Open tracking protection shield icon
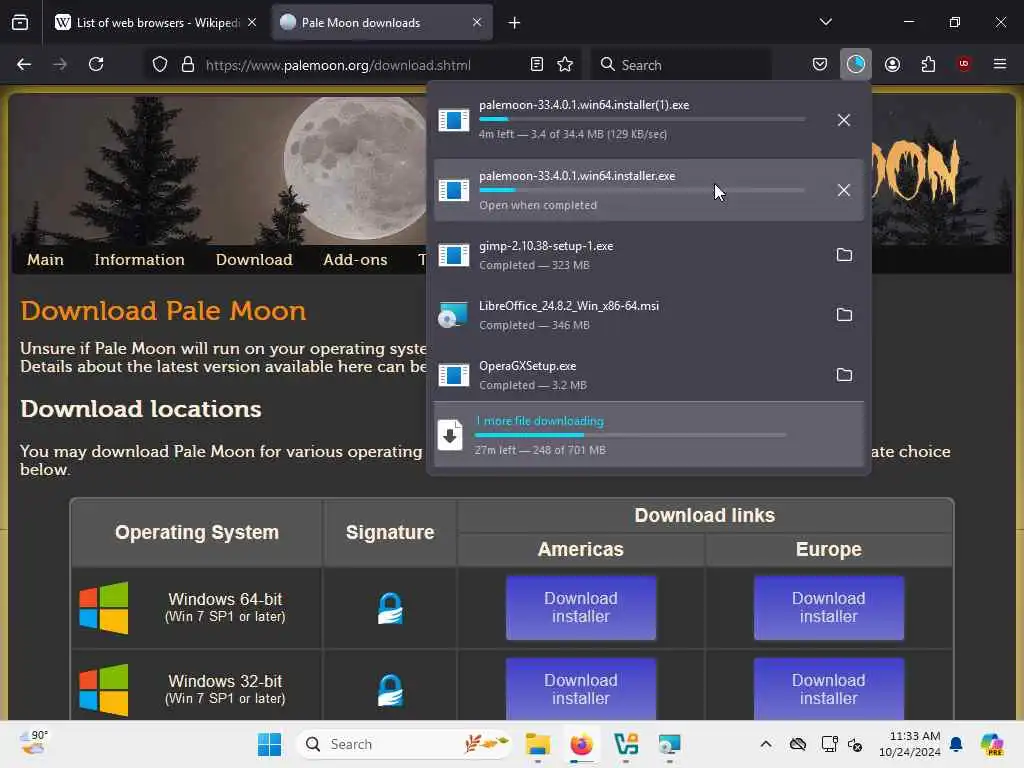 160,64
